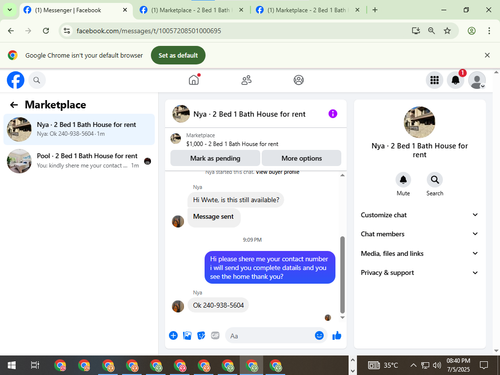Attach a photo using the image icon
Screen dimensions: 500x375
coord(187,335)
